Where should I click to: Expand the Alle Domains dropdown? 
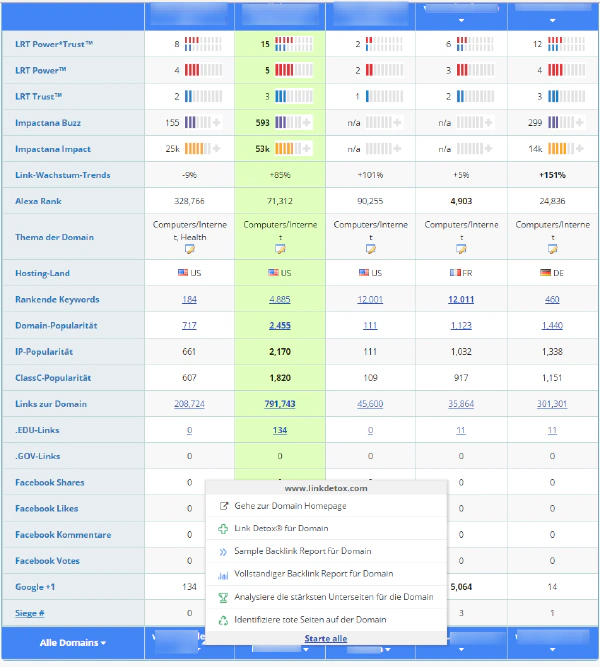pyautogui.click(x=73, y=643)
